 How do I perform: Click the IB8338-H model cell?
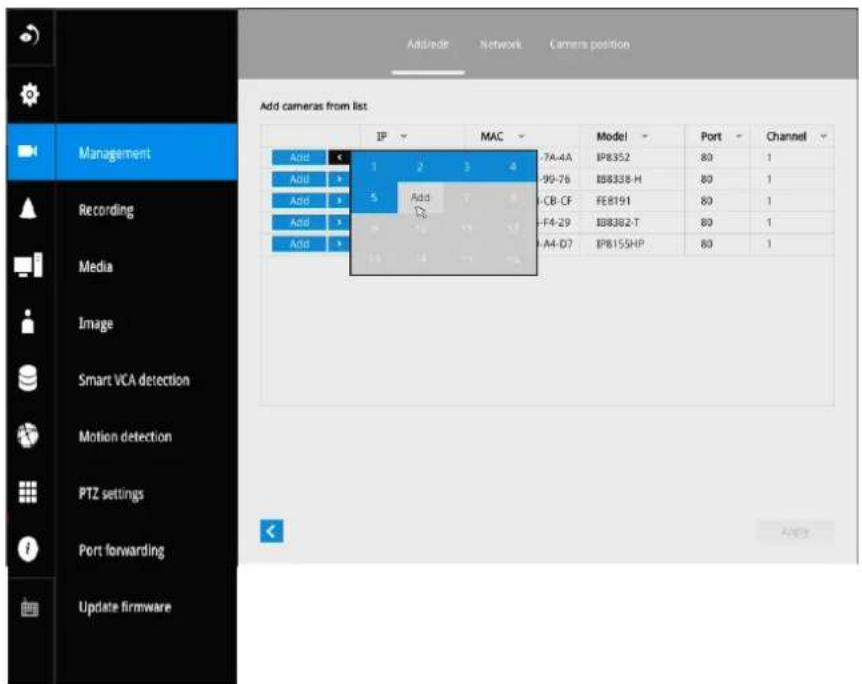pos(619,179)
